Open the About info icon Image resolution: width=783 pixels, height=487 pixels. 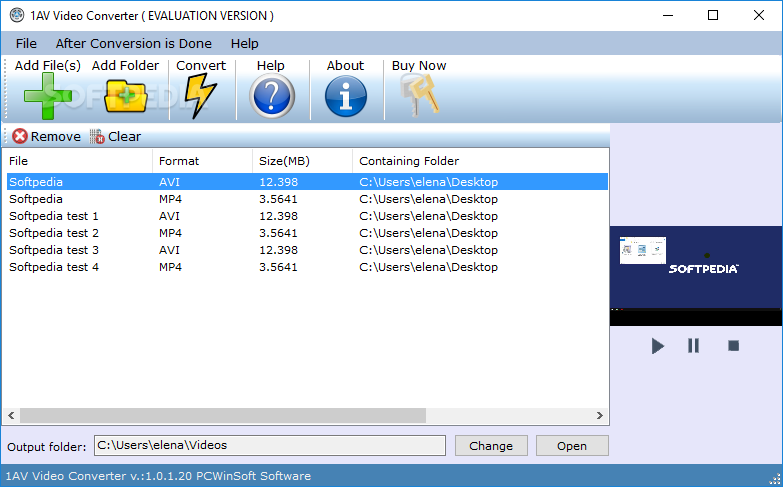tap(346, 96)
